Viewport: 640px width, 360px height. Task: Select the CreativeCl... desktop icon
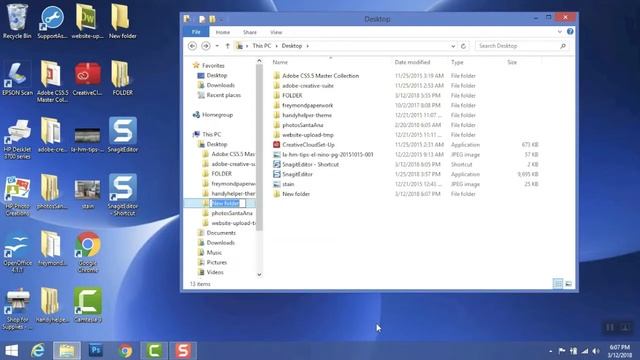click(87, 78)
